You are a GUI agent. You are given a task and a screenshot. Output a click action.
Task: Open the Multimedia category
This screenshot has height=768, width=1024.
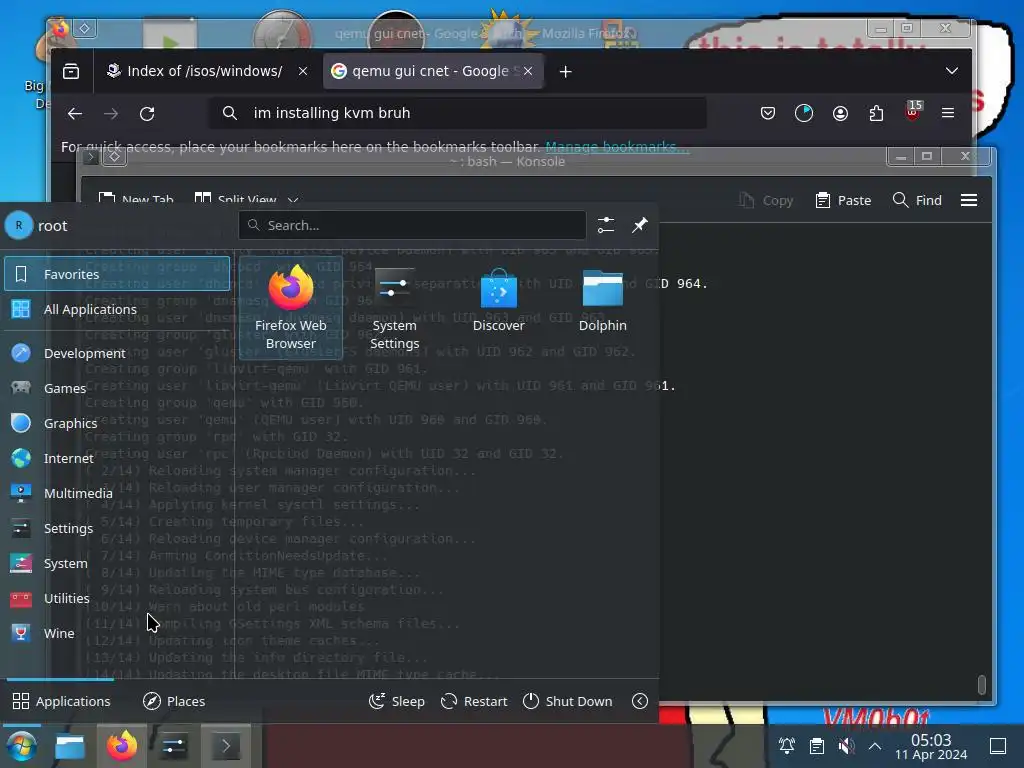tap(117, 493)
